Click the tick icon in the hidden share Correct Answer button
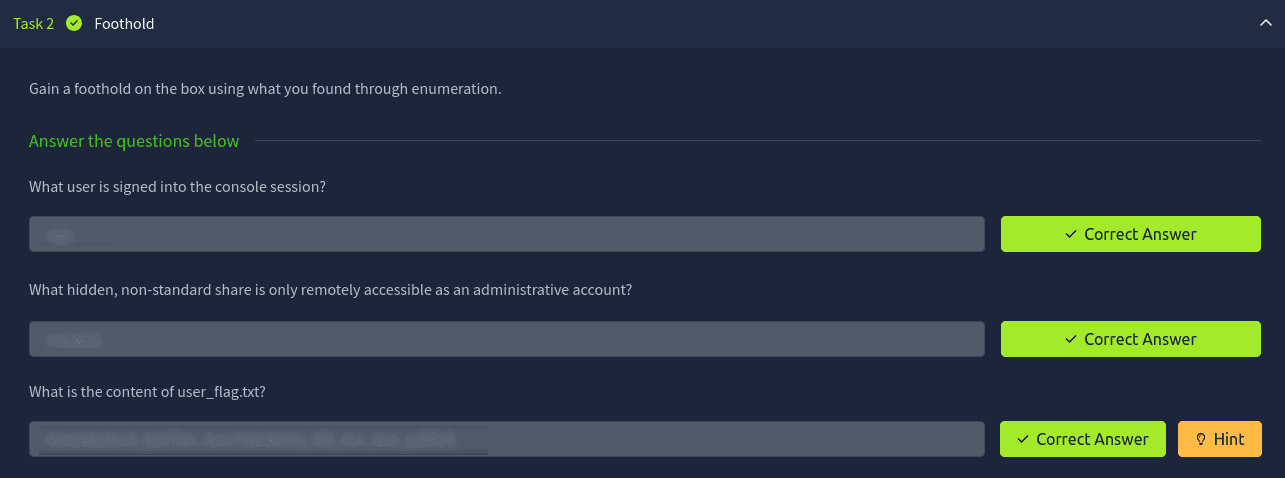This screenshot has height=478, width=1285. (1070, 339)
